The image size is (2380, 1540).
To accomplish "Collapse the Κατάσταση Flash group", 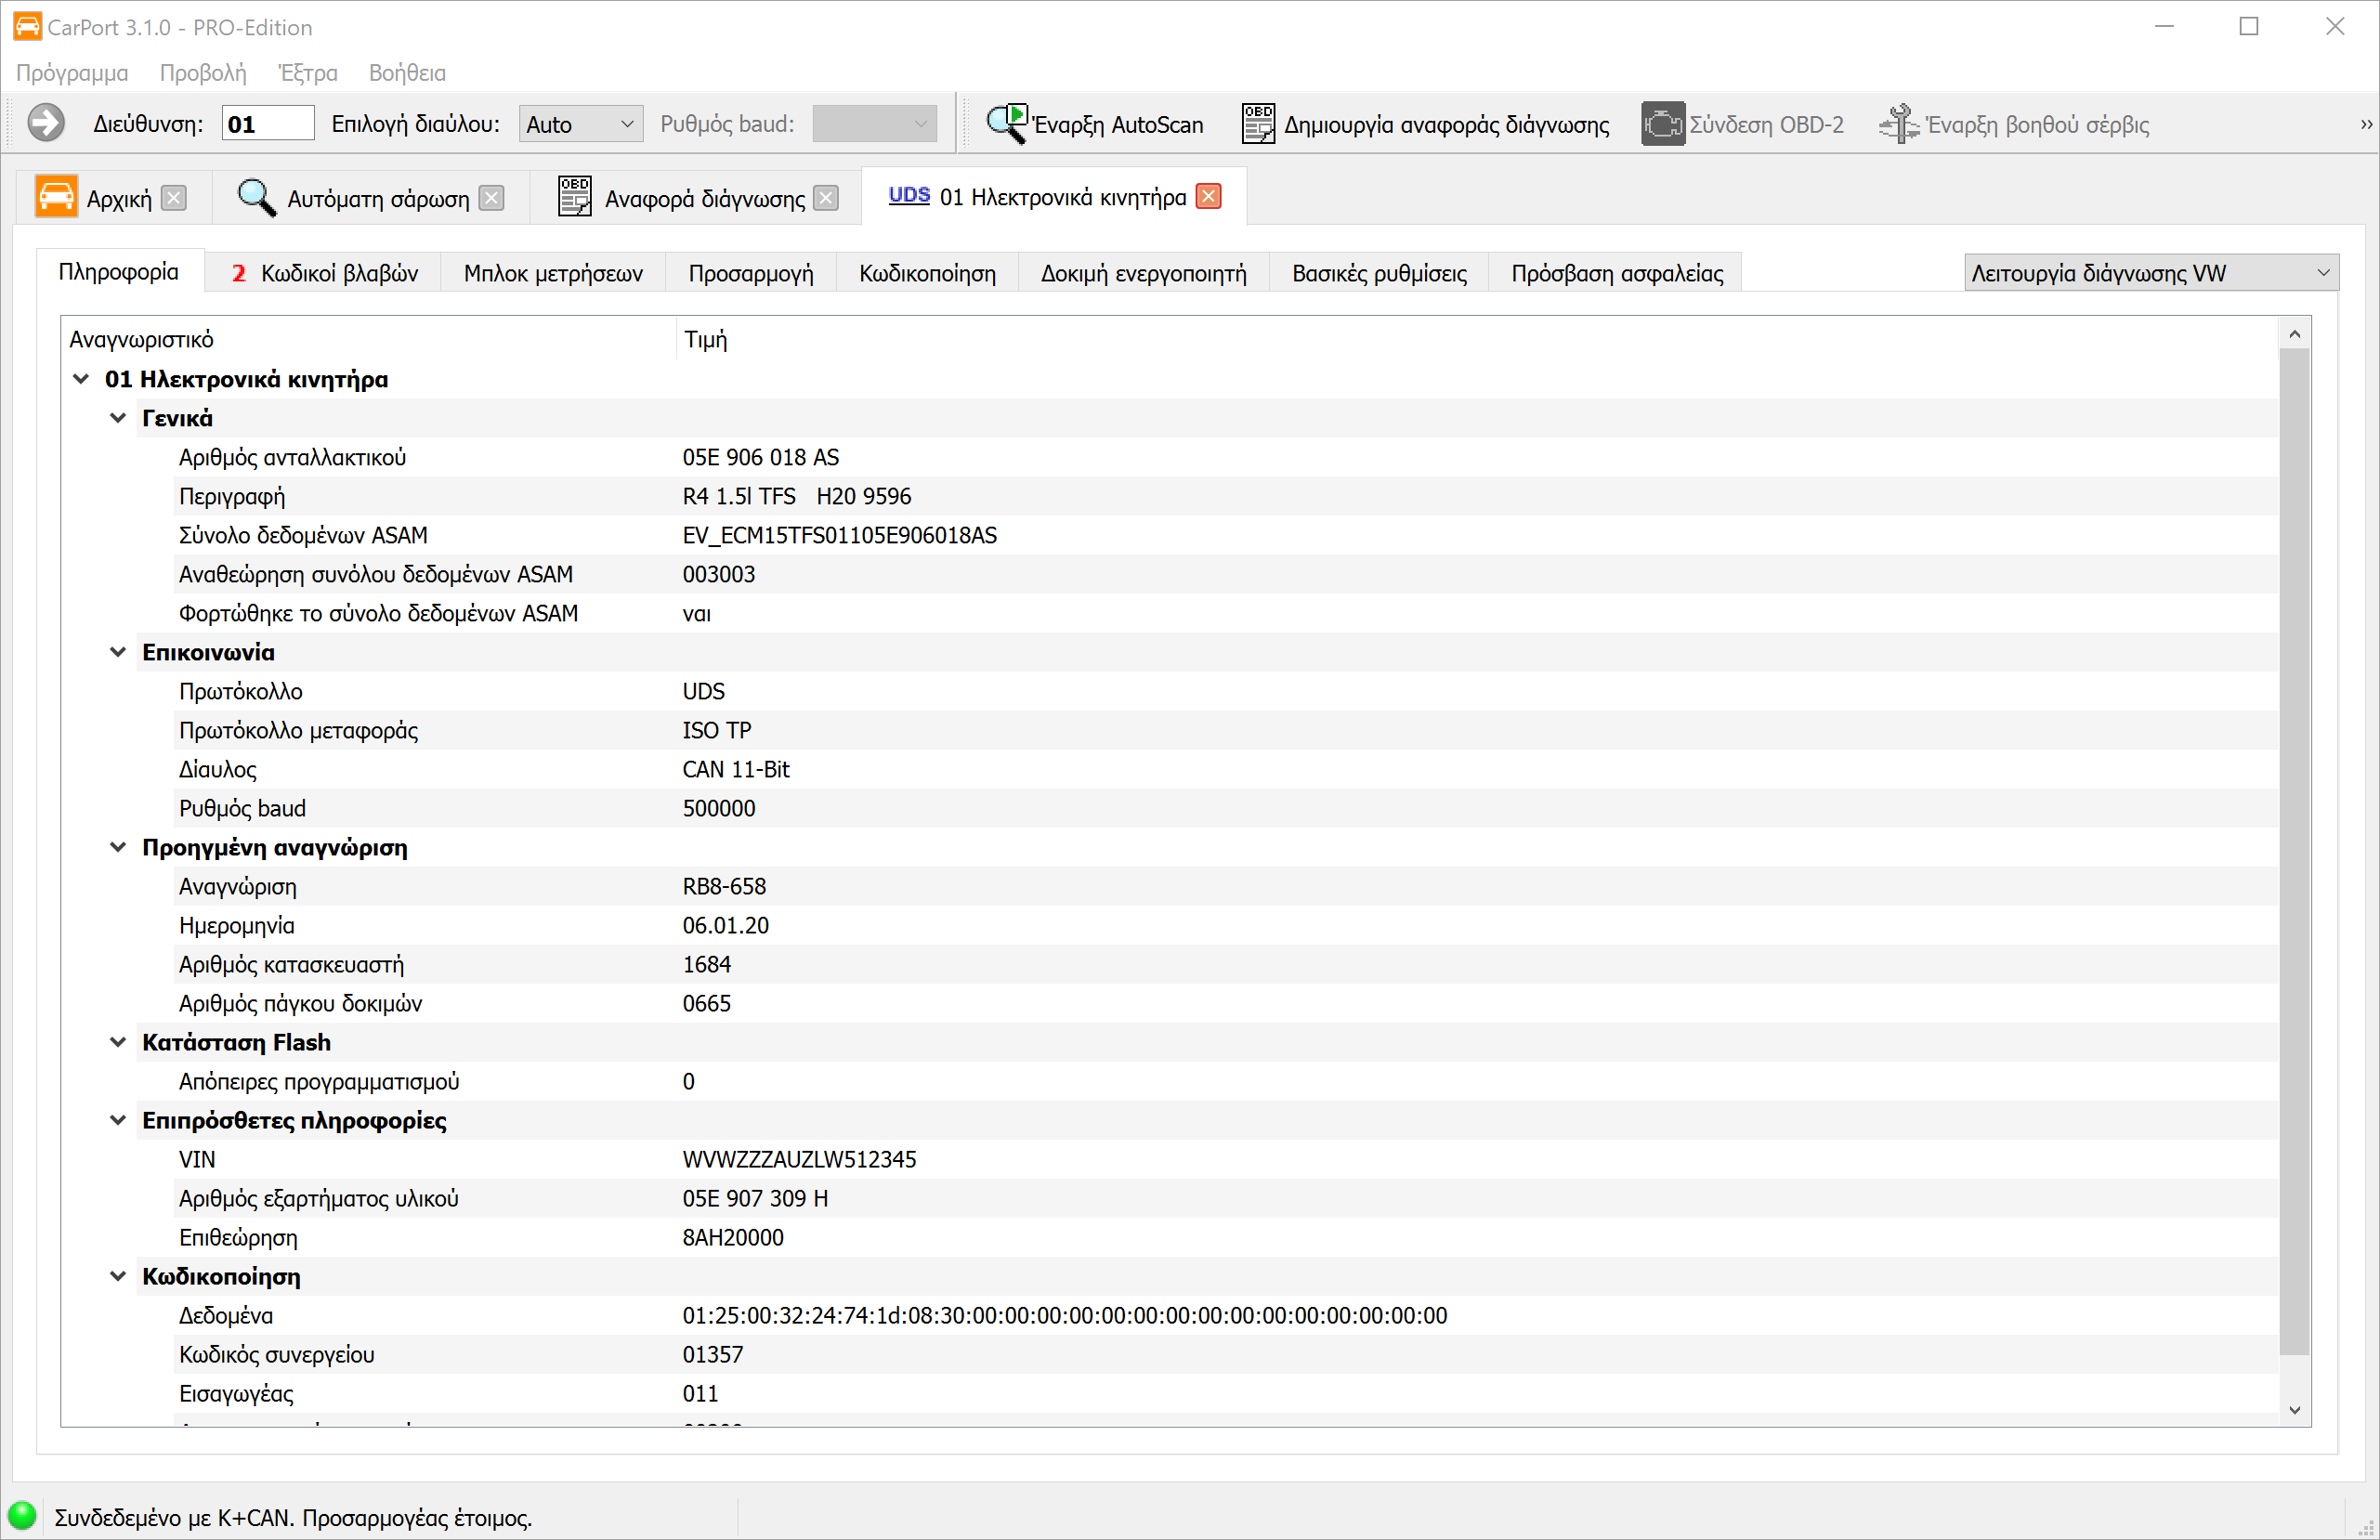I will tap(118, 1042).
